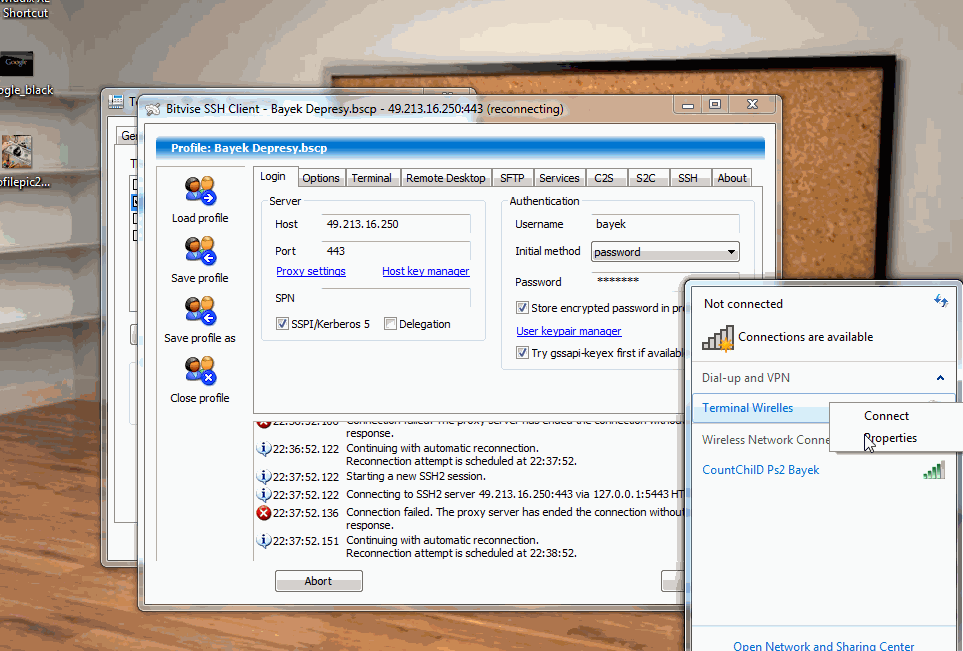Viewport: 963px width, 651px height.
Task: Click the network refresh arrows icon
Action: point(941,301)
